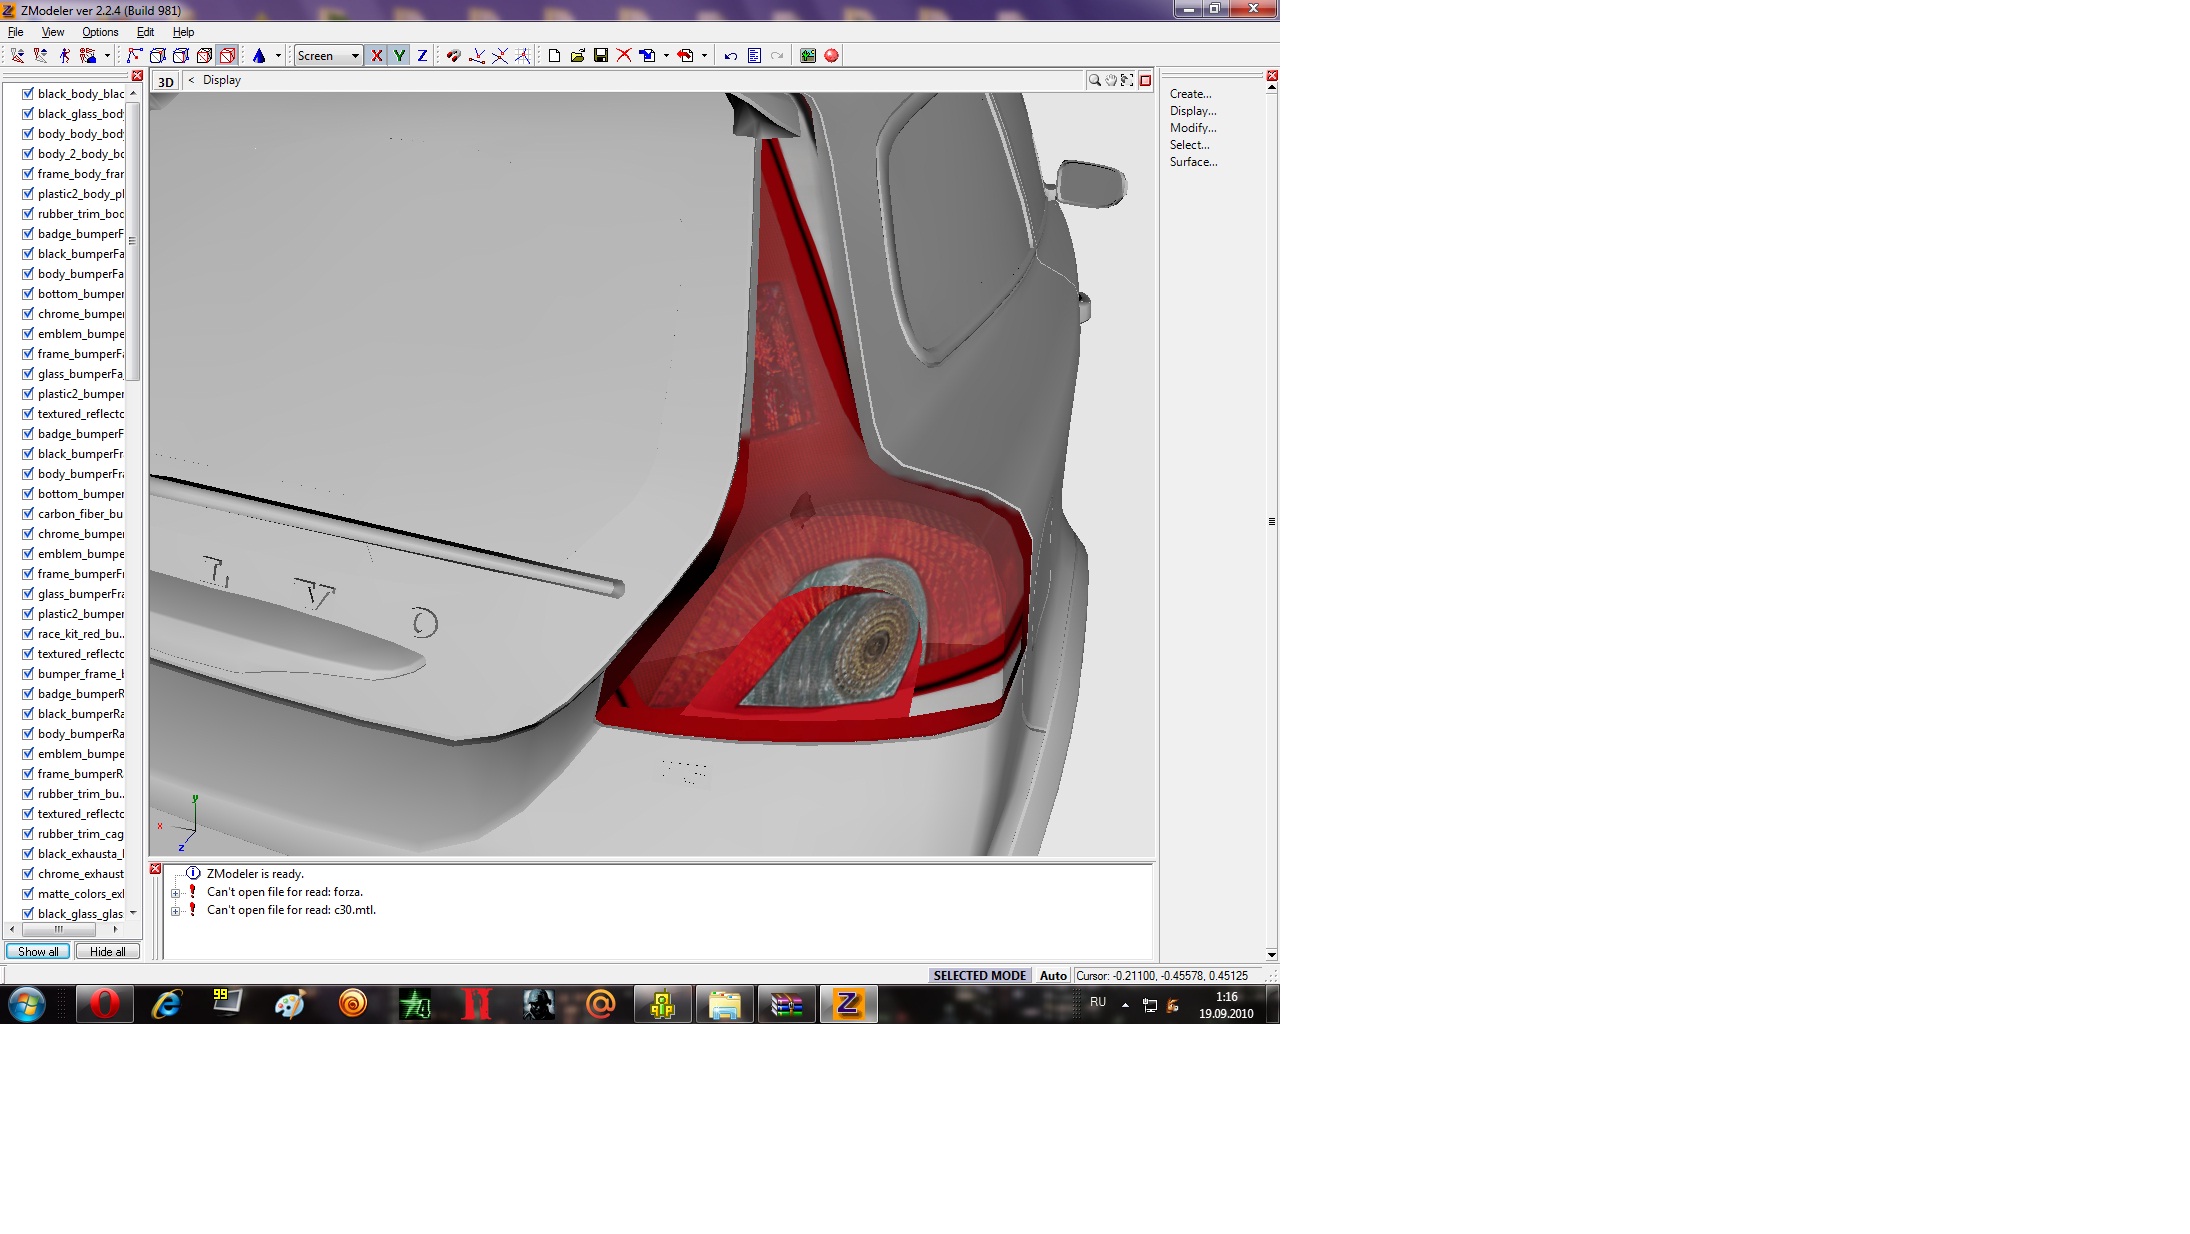The image size is (2190, 1234).
Task: Click the object list horizontal scrollbar
Action: tap(60, 930)
